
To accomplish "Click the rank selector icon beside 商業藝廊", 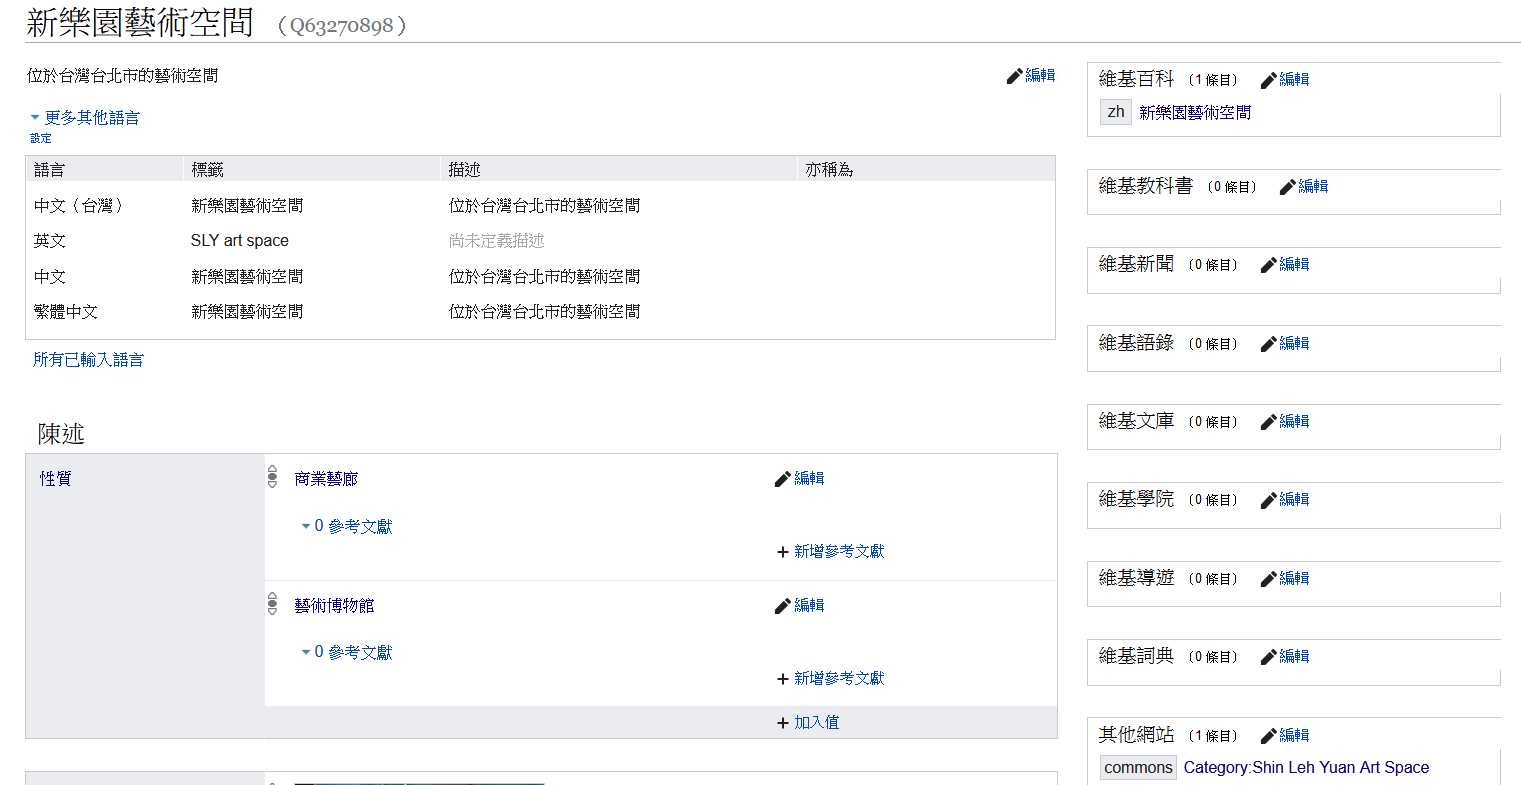I will [272, 477].
